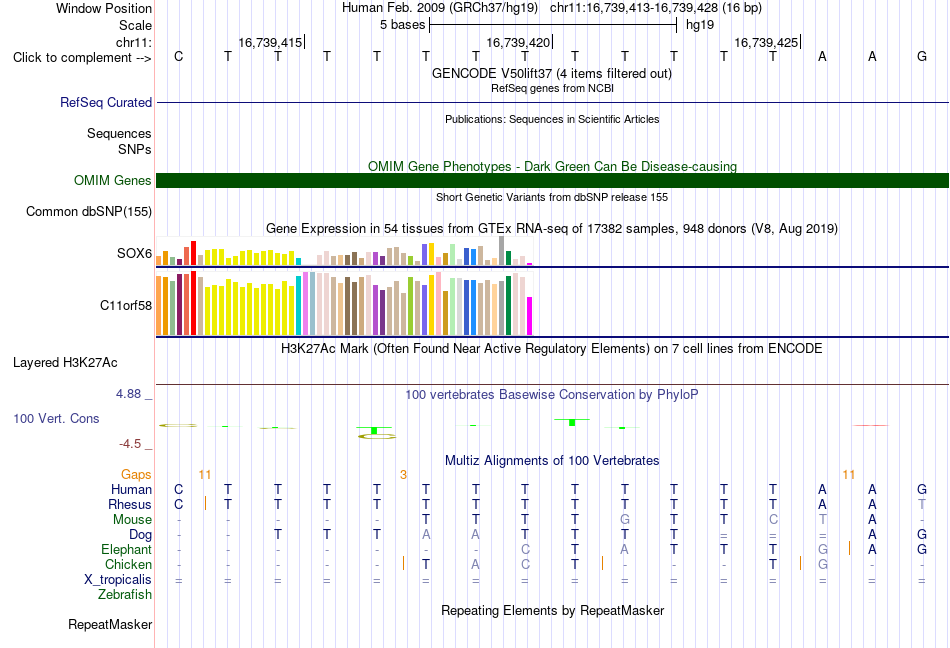950x648 pixels.
Task: Click the last base G in the sequence ruler
Action: [922, 56]
